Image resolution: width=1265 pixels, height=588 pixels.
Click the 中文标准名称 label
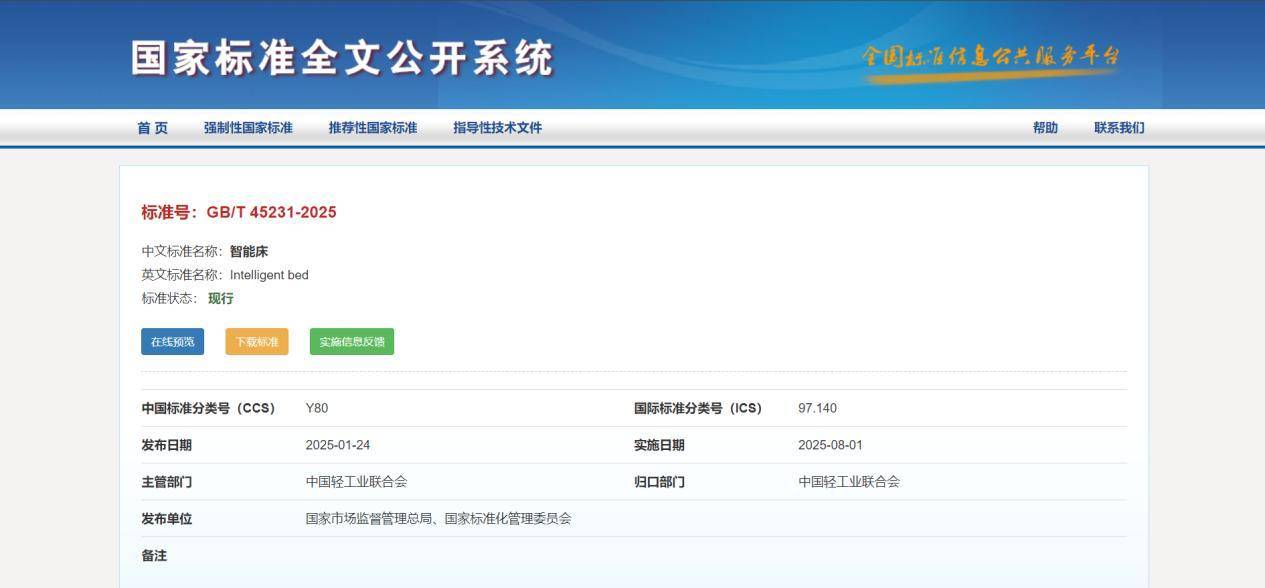click(181, 252)
